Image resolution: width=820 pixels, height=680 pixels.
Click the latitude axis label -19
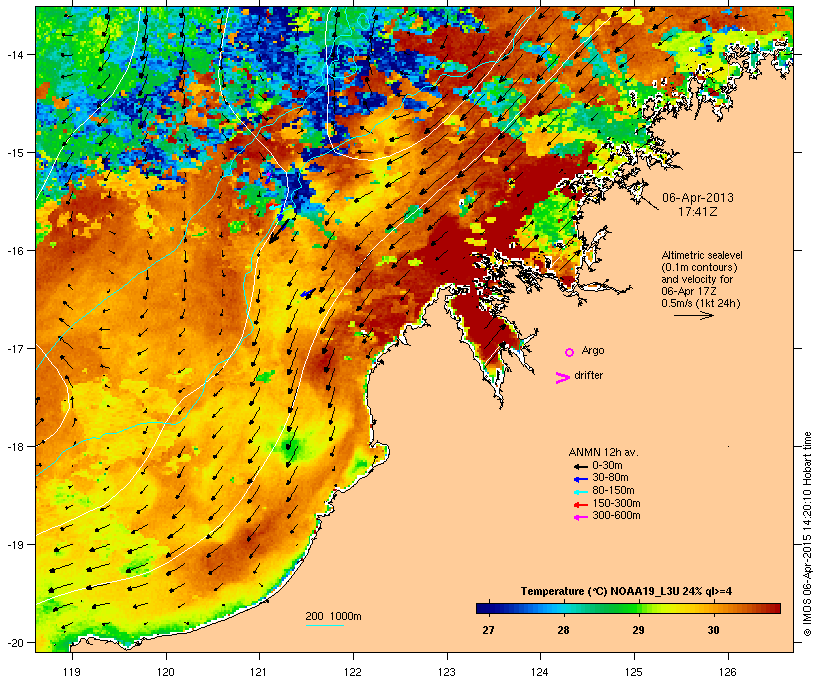(x=14, y=545)
